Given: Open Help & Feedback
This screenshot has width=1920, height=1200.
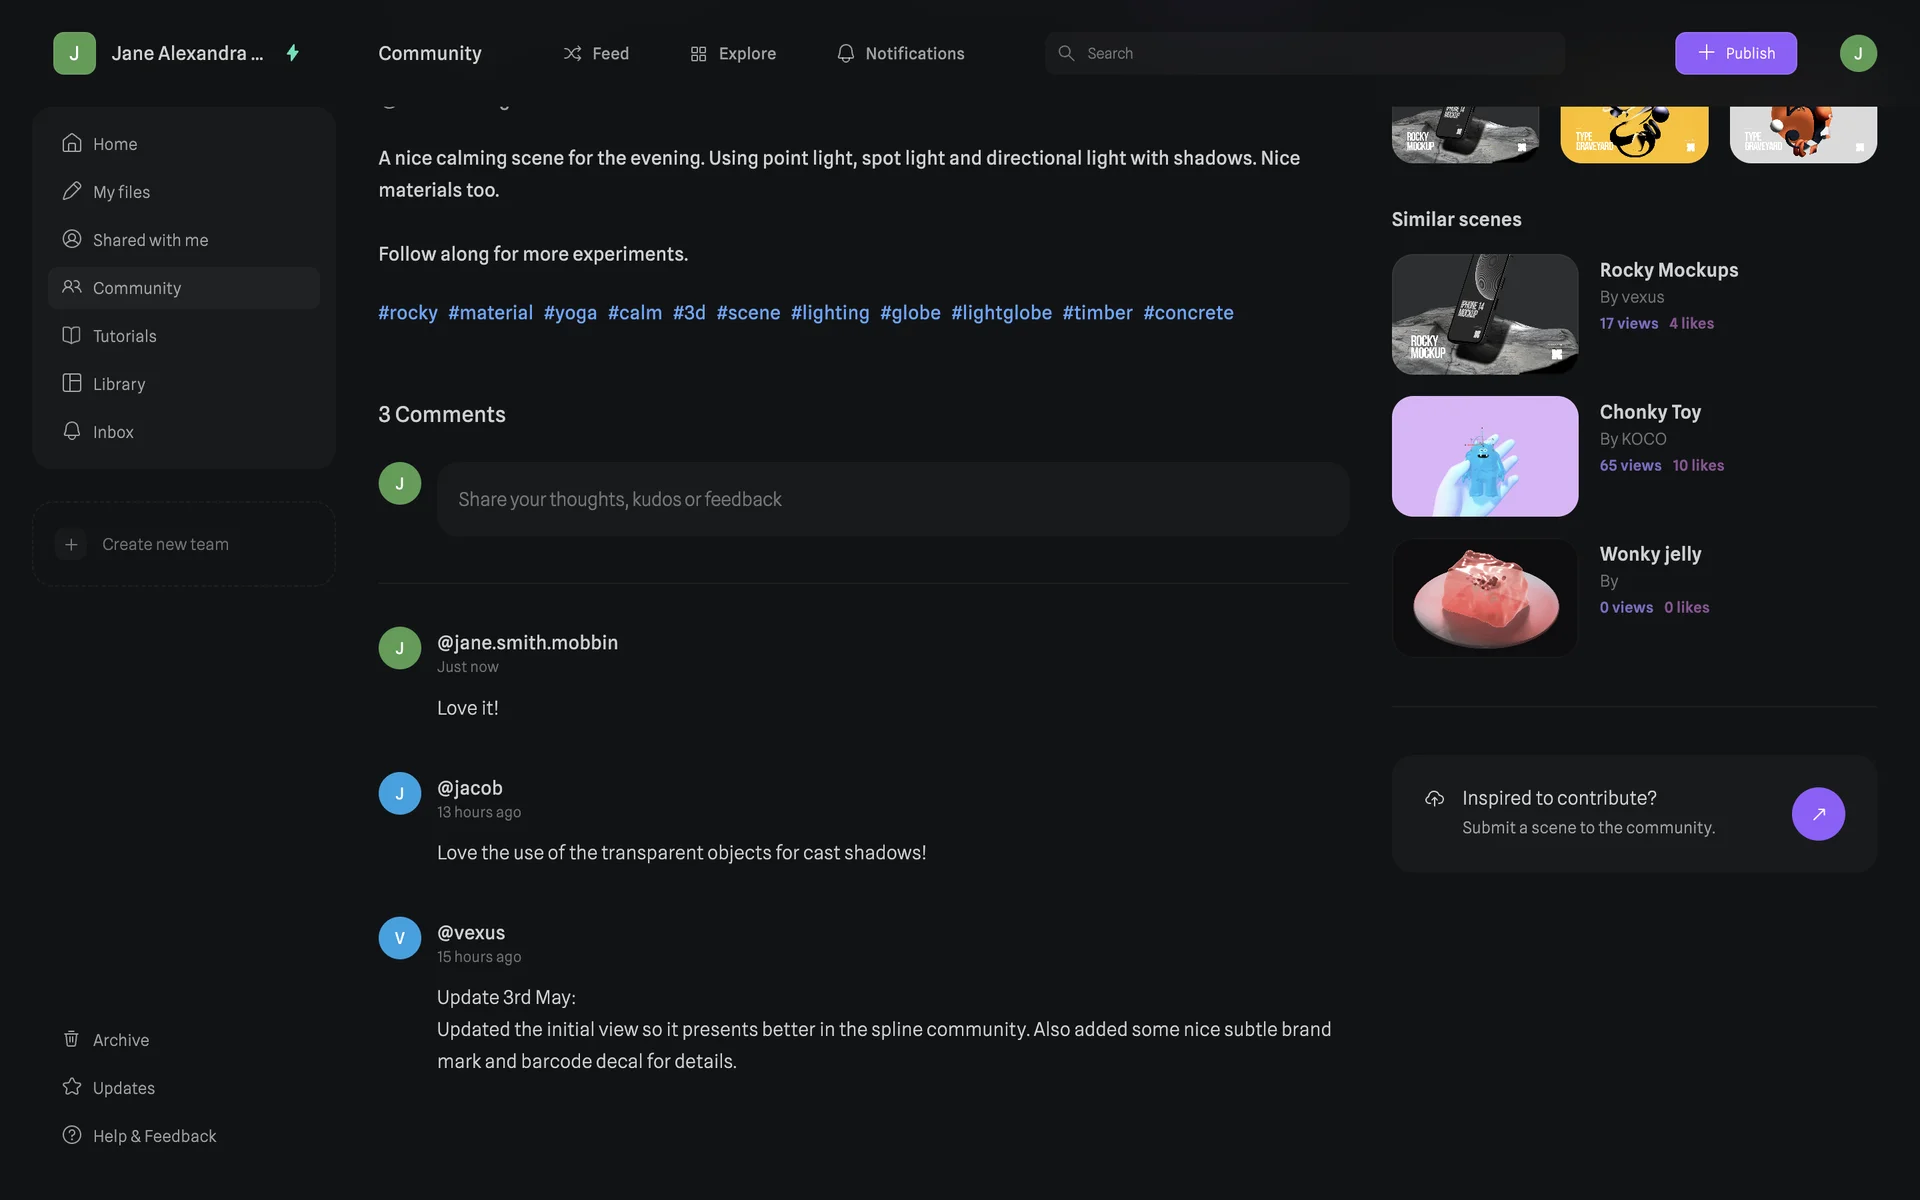Looking at the screenshot, I should pos(154,1136).
